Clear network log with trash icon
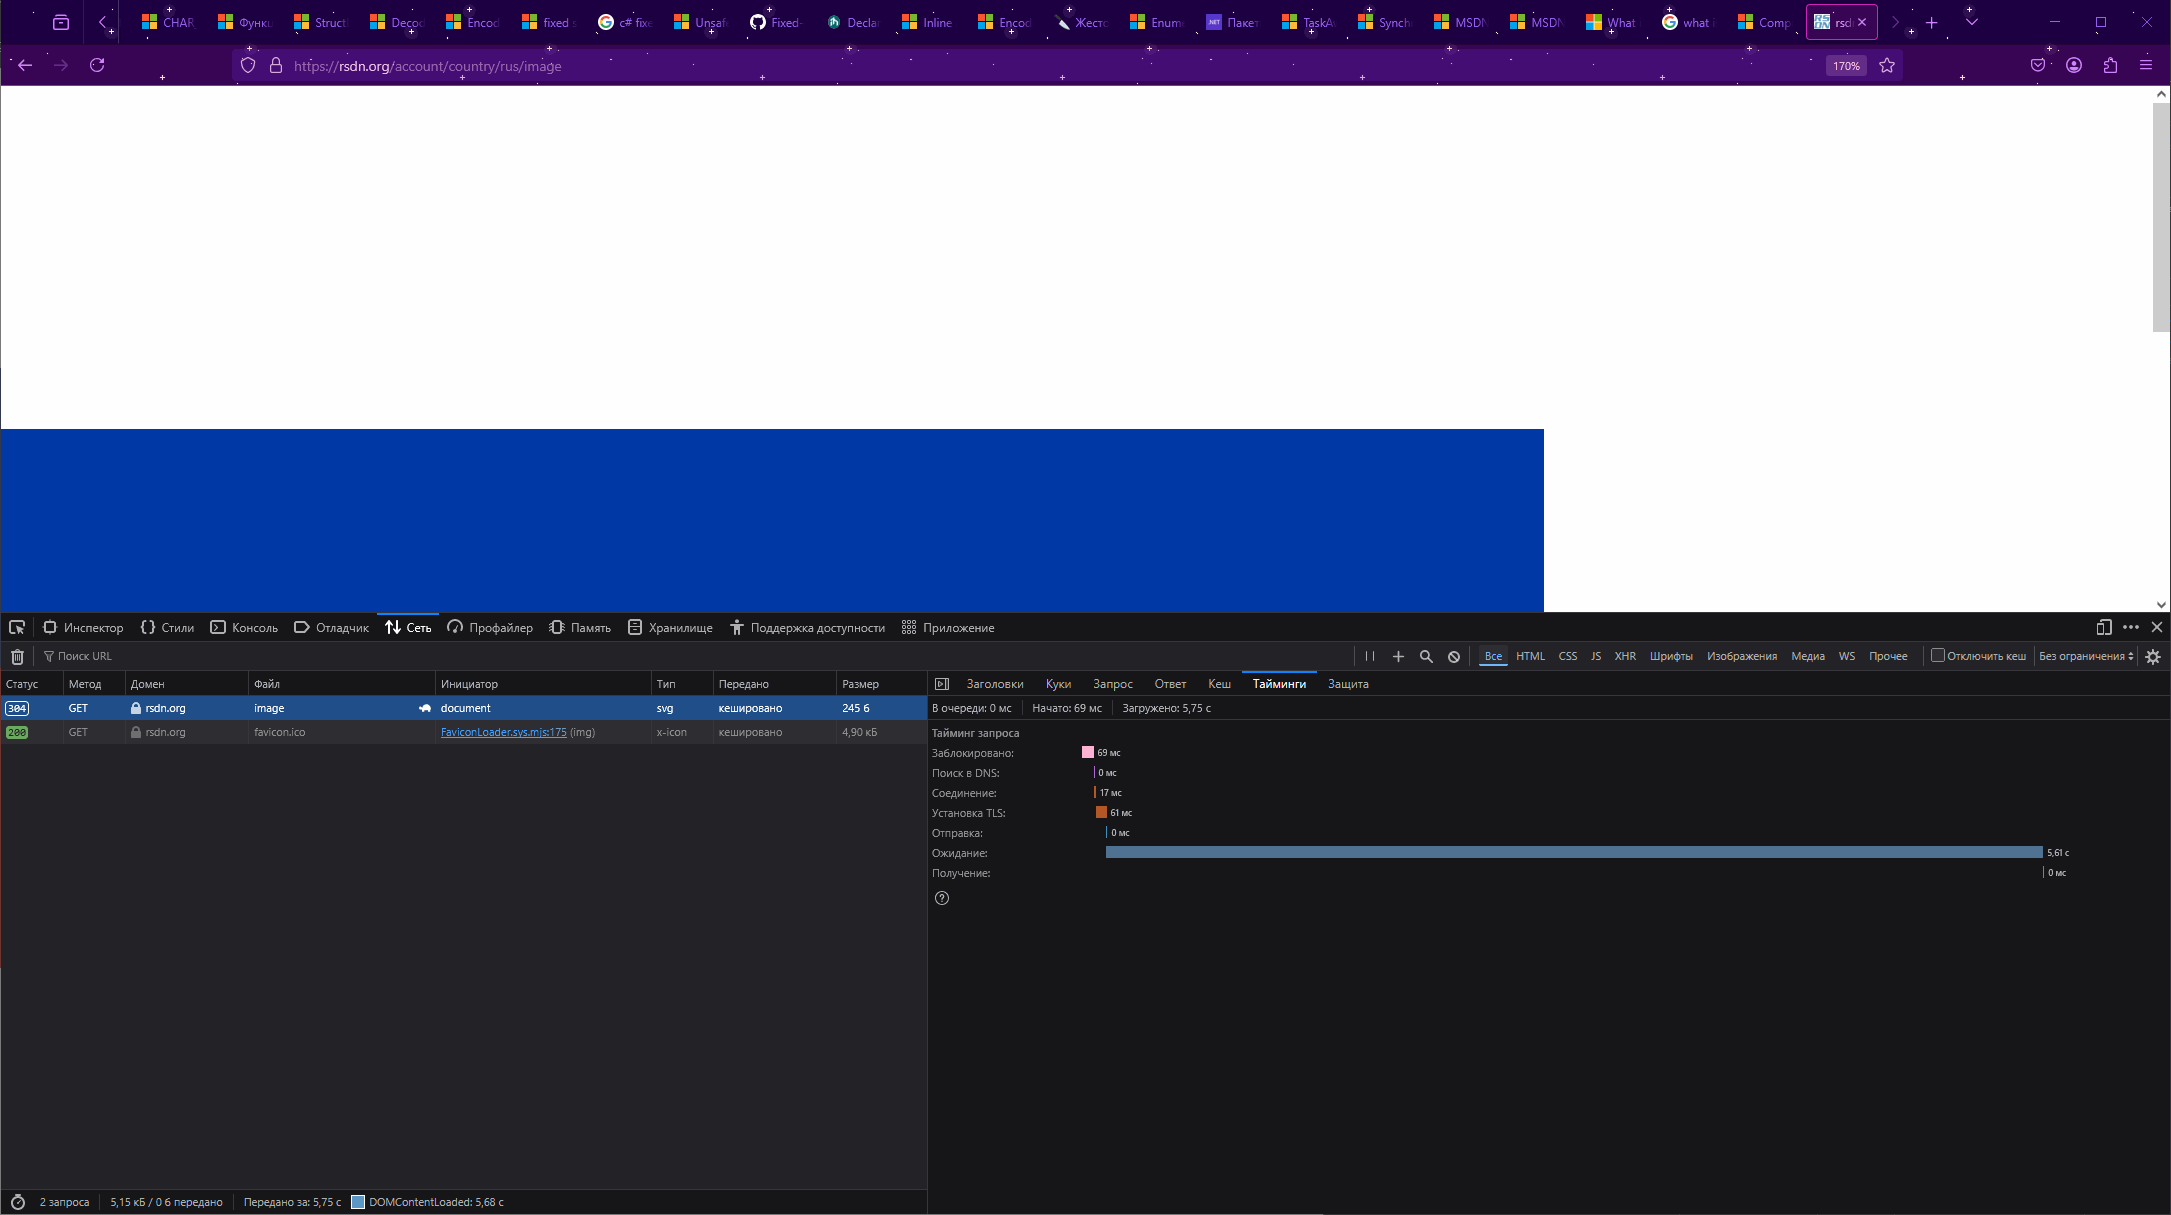 click(17, 657)
